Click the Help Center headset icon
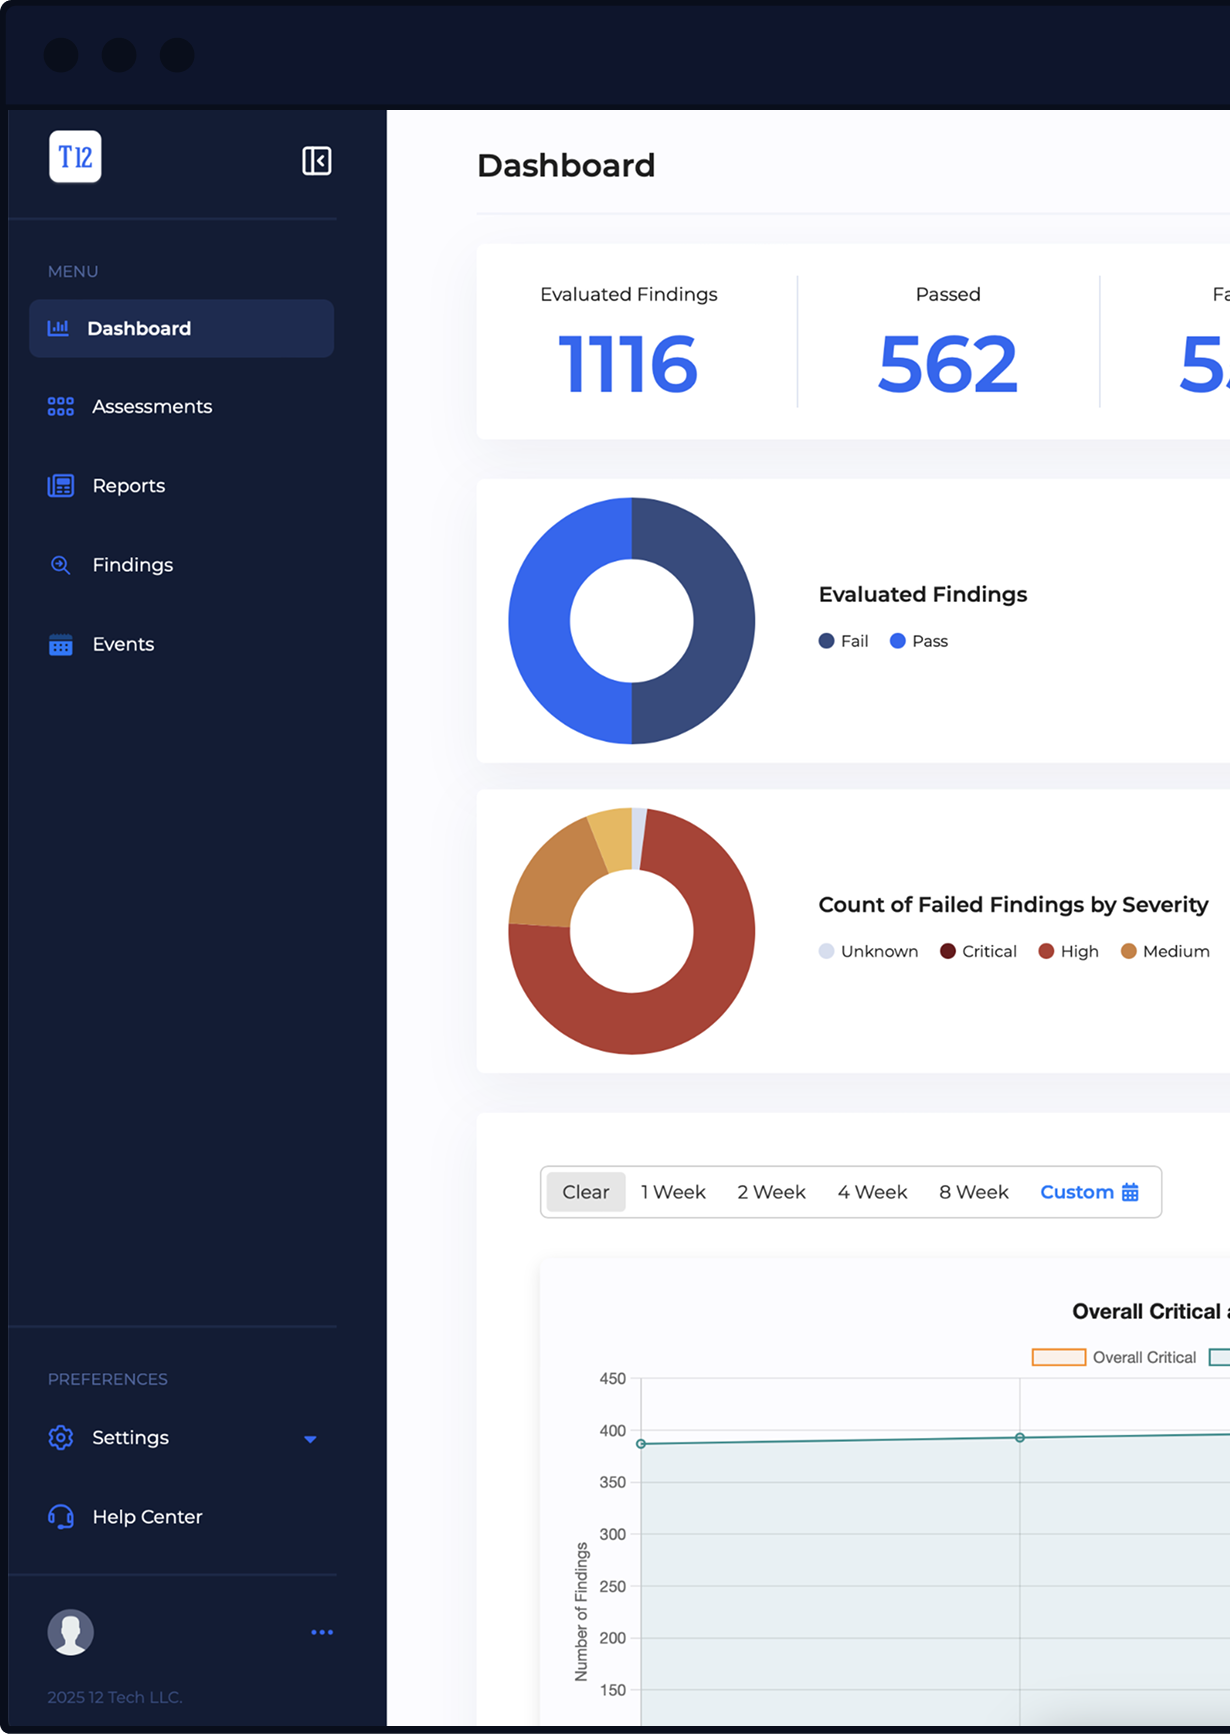 [61, 1517]
